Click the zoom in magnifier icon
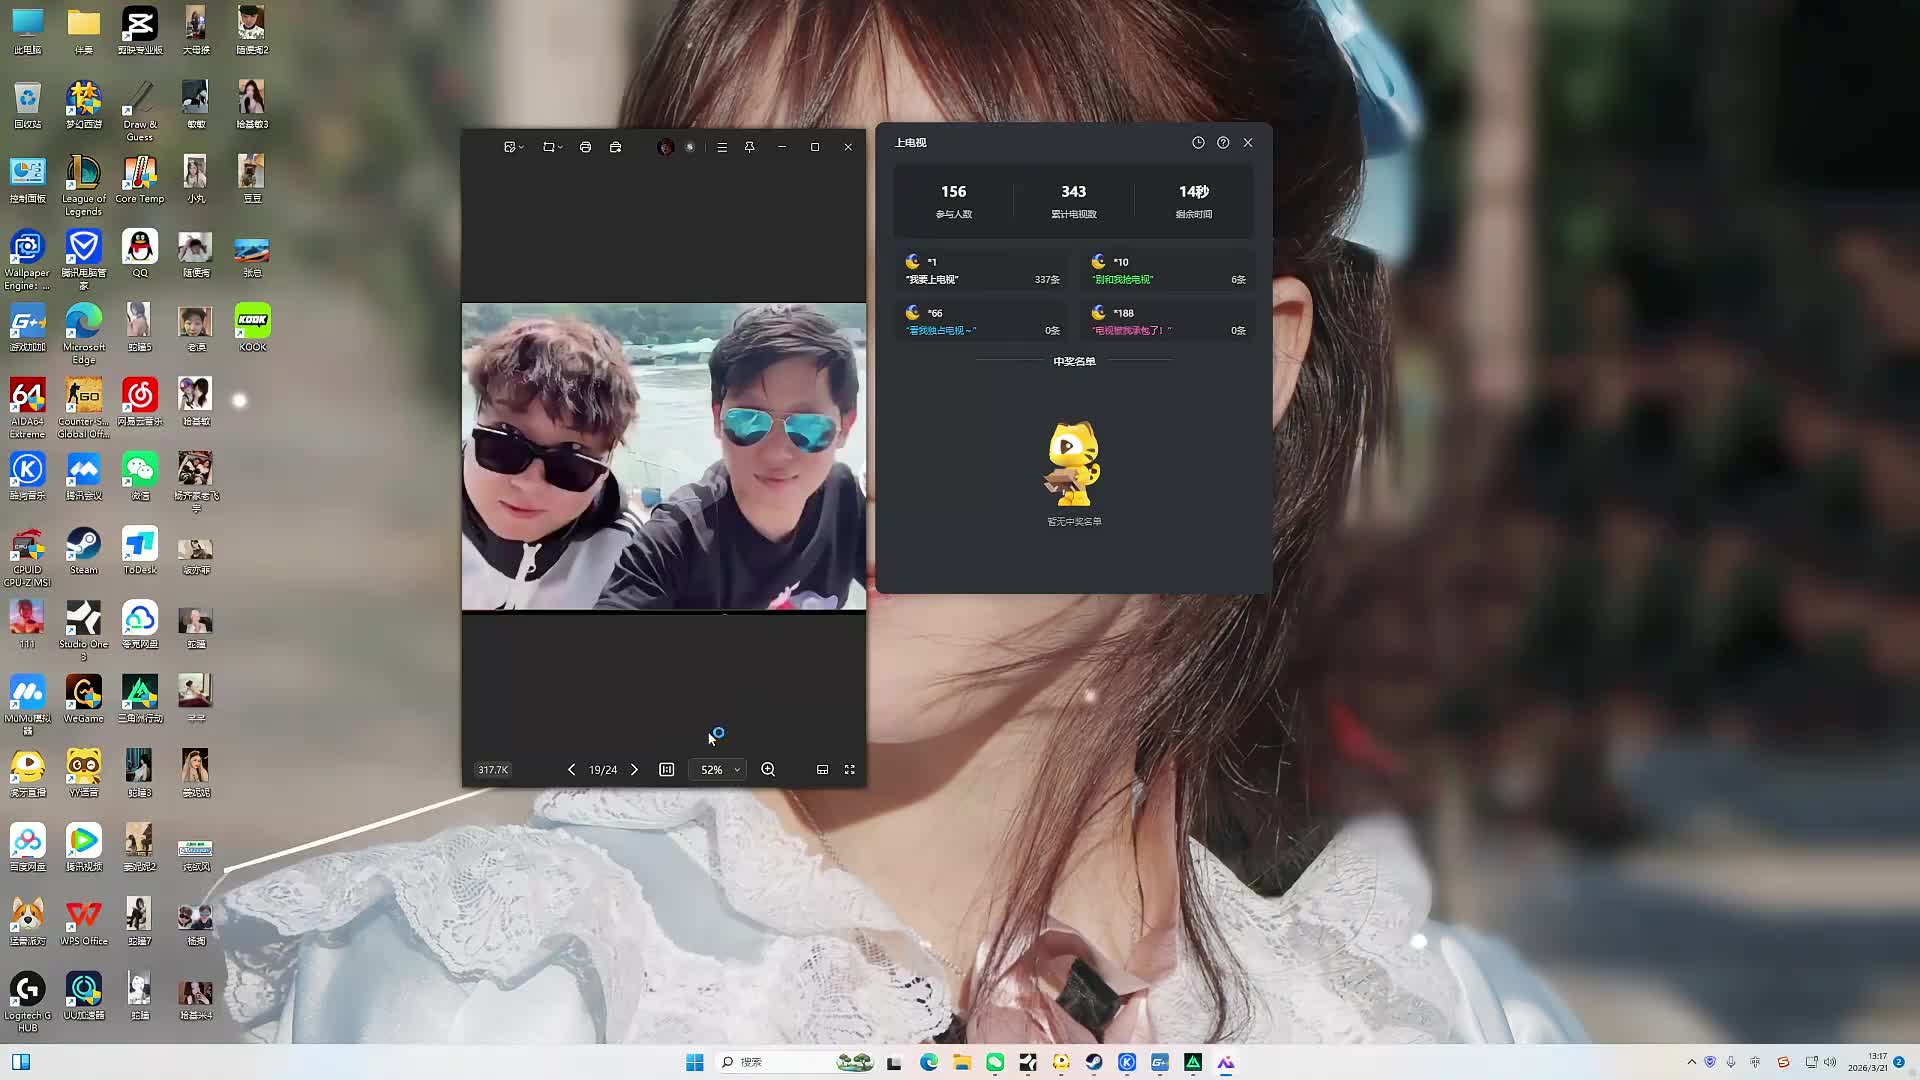This screenshot has height=1080, width=1920. point(768,770)
